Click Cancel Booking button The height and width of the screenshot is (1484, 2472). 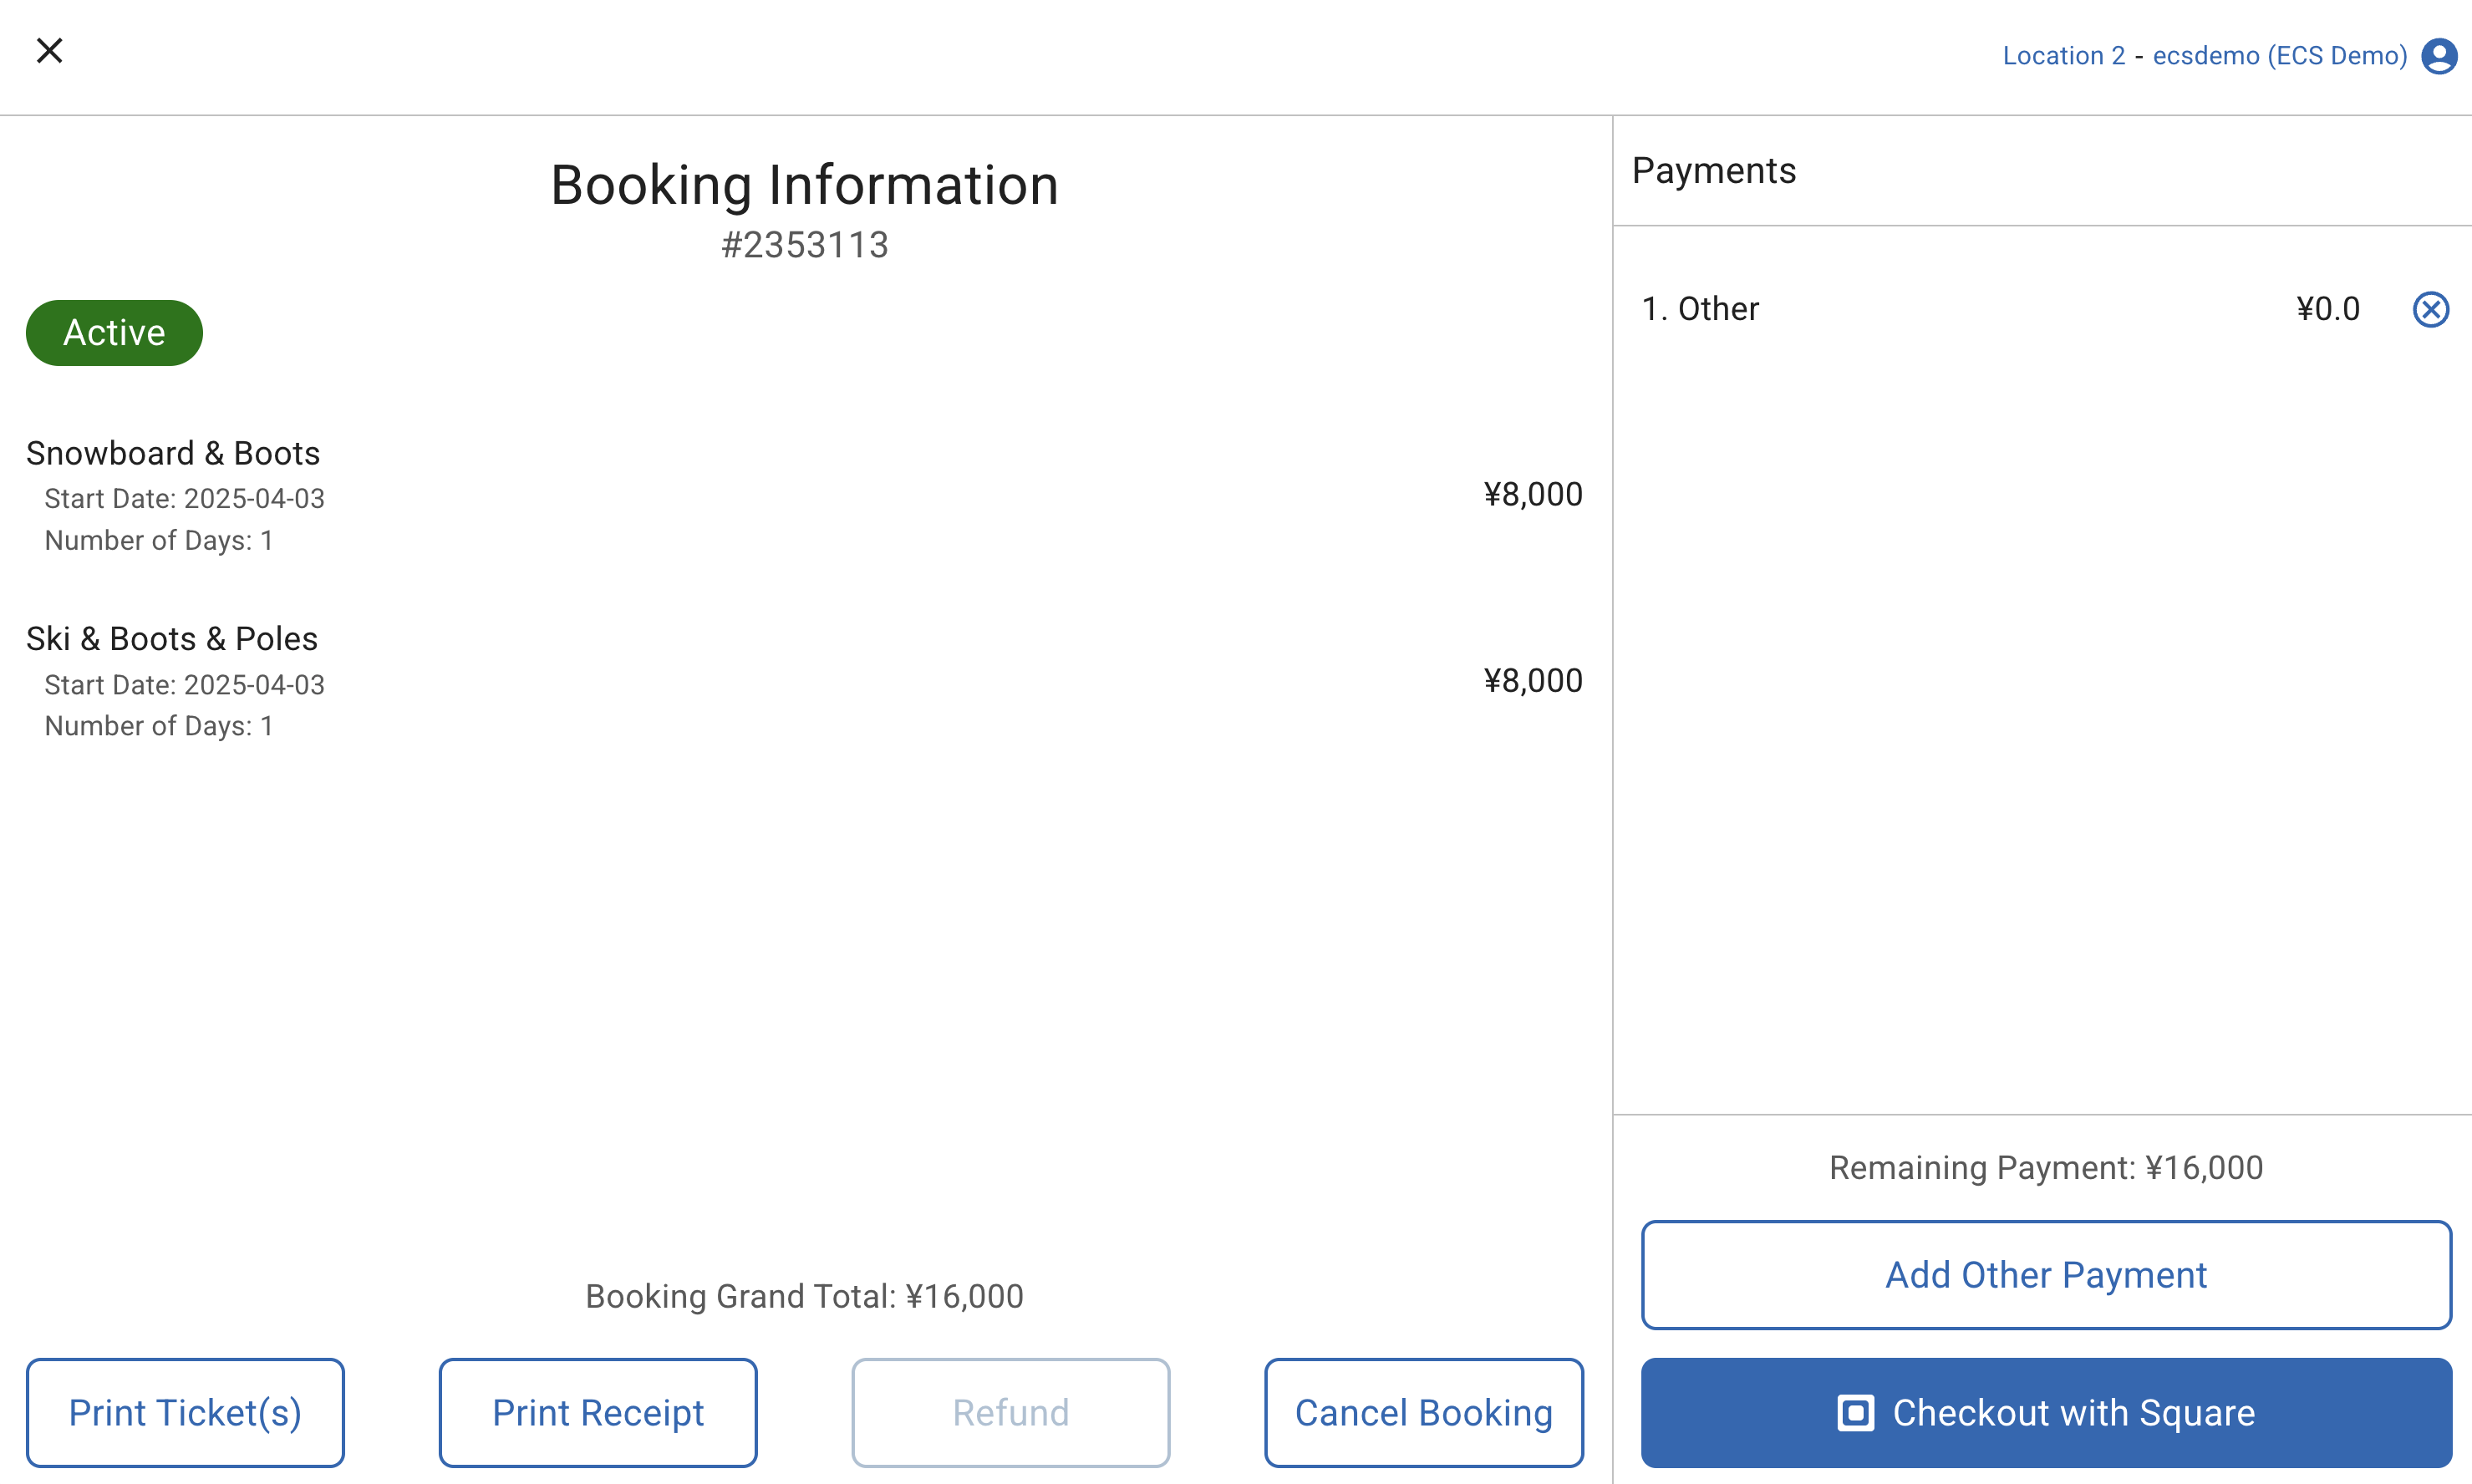pos(1423,1412)
